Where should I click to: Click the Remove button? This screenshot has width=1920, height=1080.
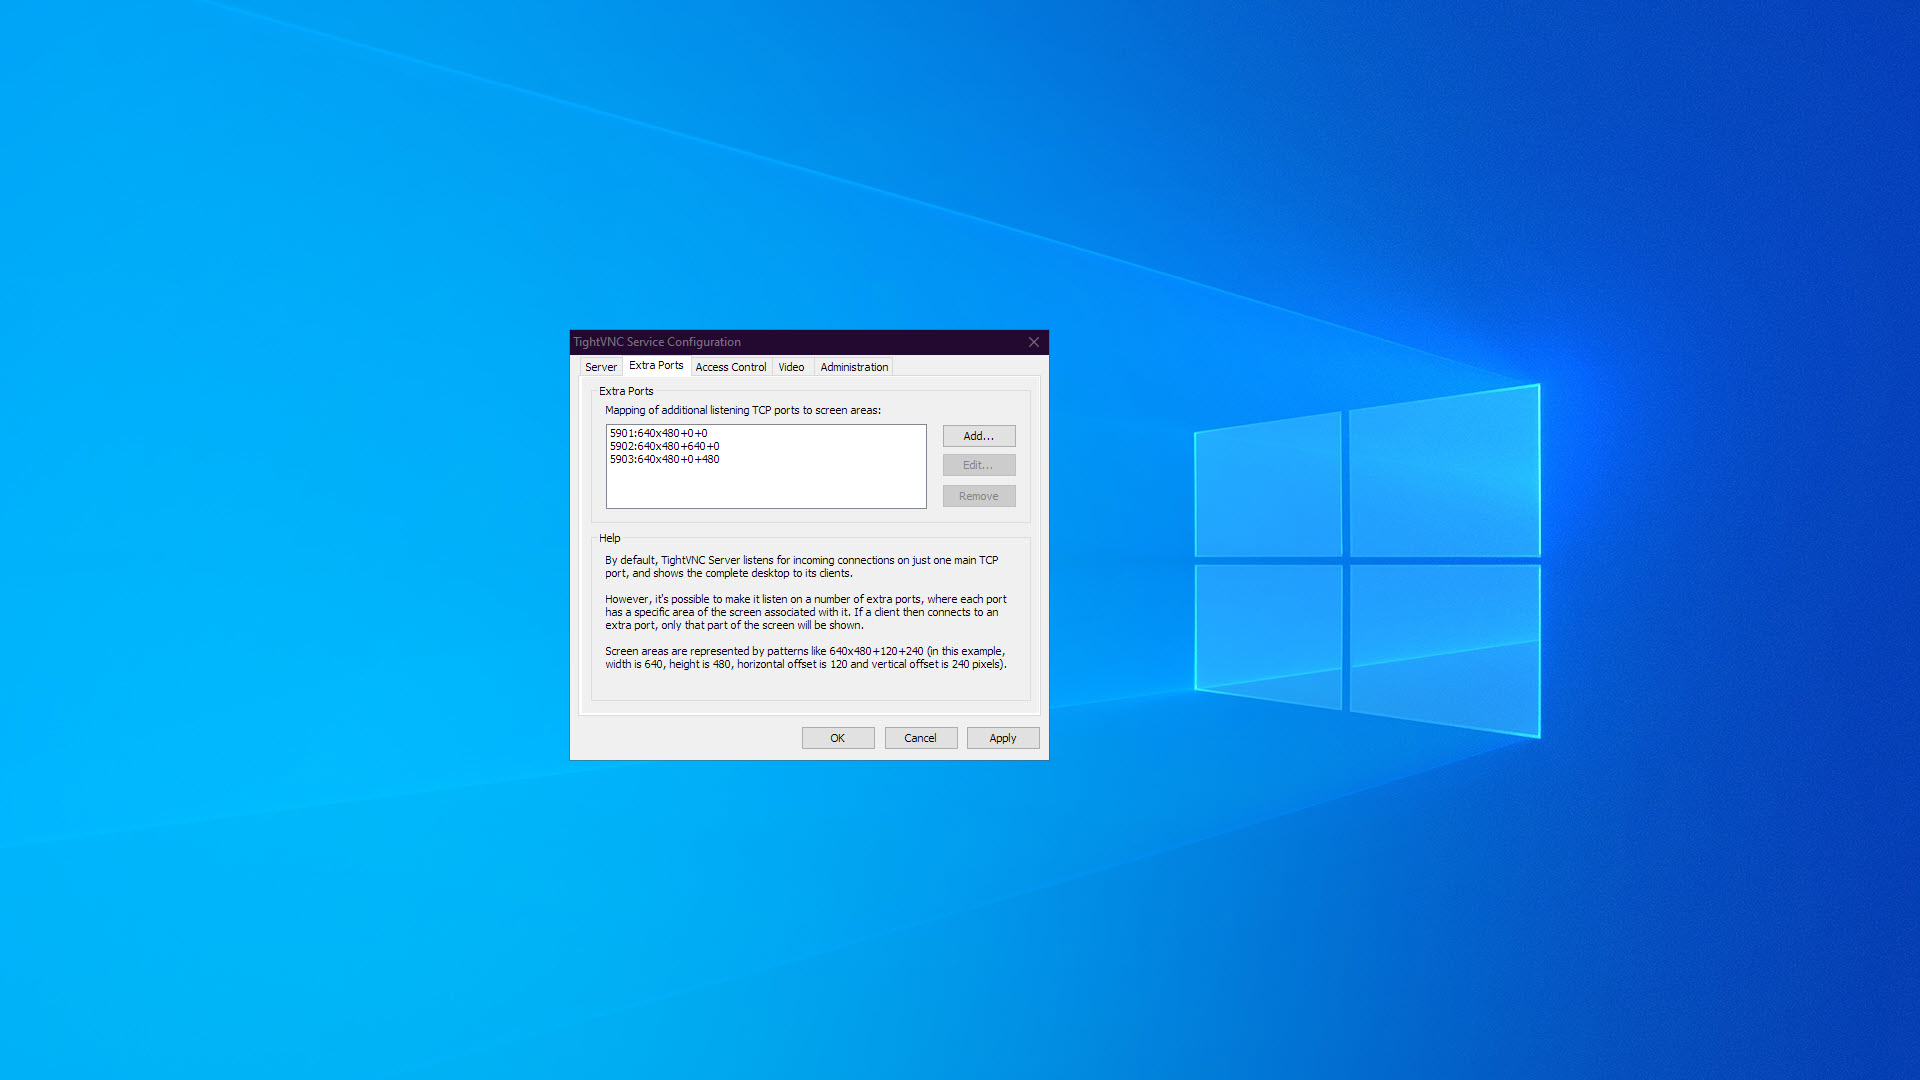(x=979, y=496)
